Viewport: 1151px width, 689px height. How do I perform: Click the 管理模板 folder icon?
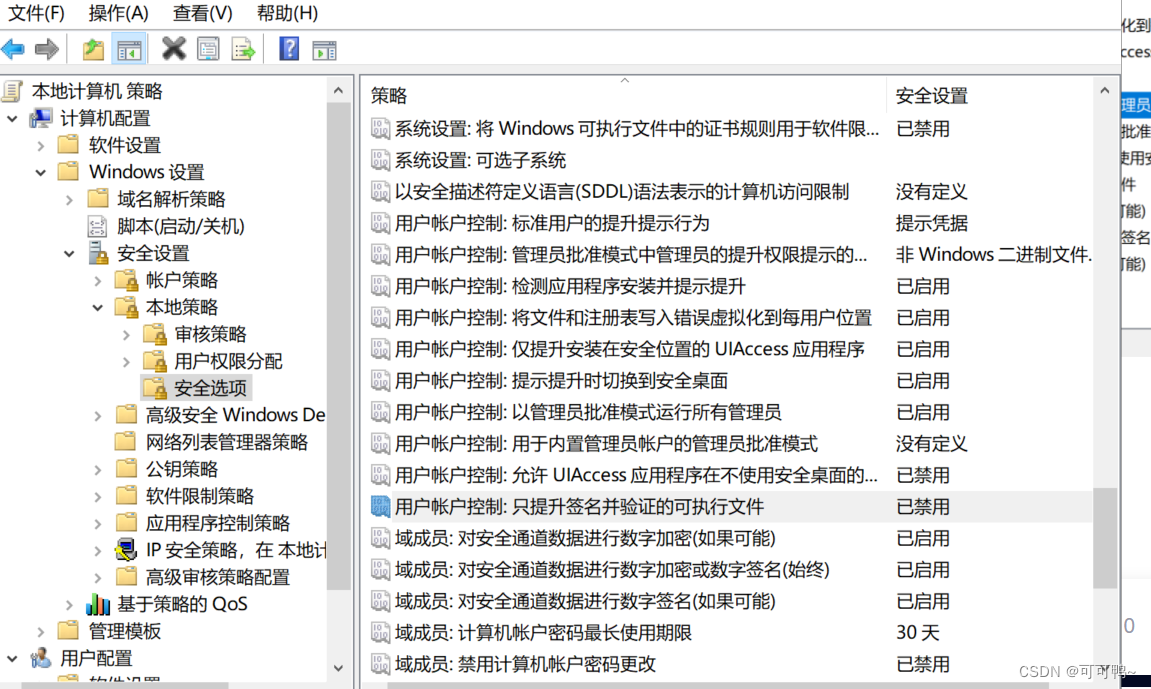[68, 630]
